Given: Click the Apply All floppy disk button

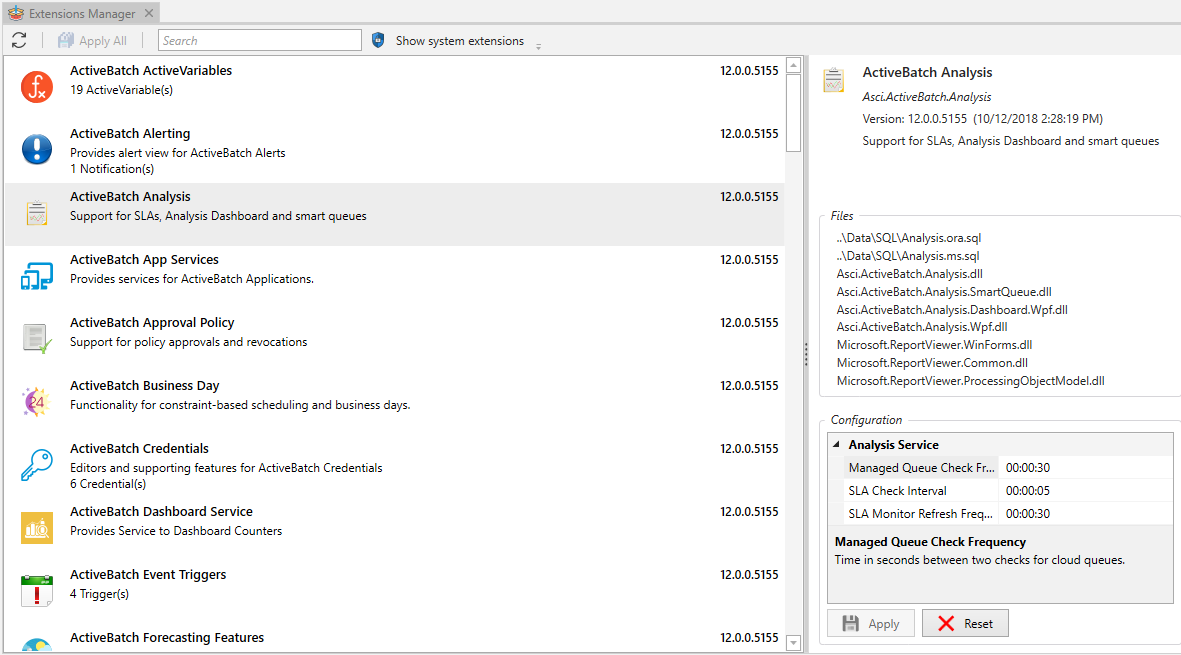Looking at the screenshot, I should pos(93,41).
